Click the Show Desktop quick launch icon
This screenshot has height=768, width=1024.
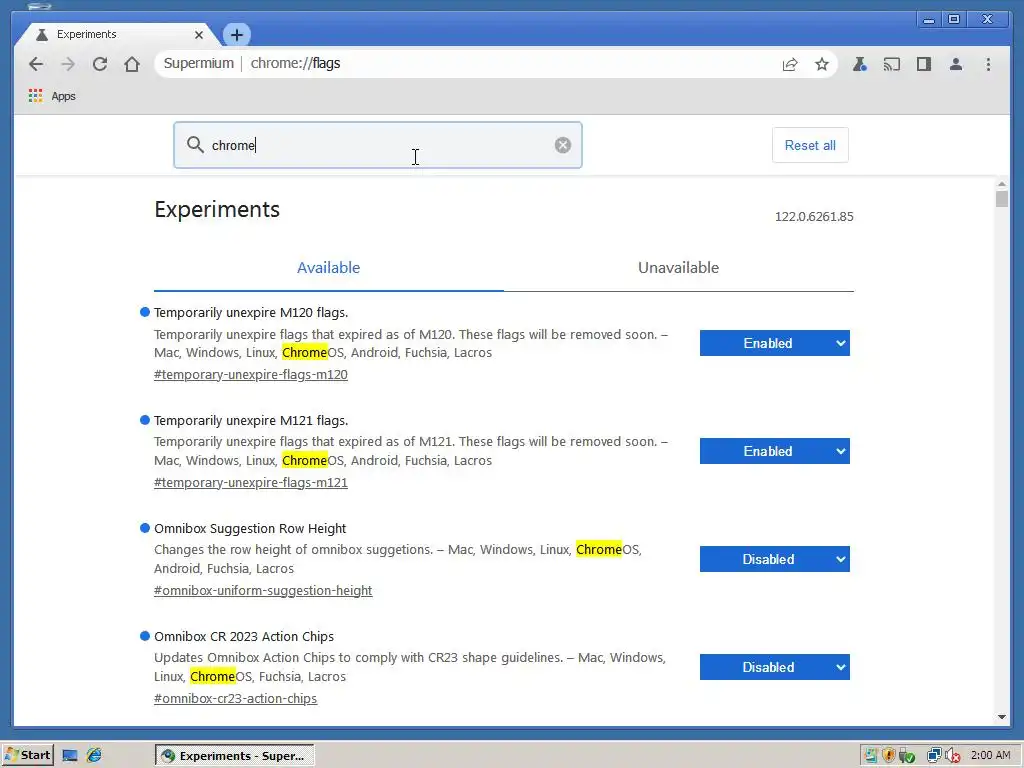pyautogui.click(x=69, y=756)
